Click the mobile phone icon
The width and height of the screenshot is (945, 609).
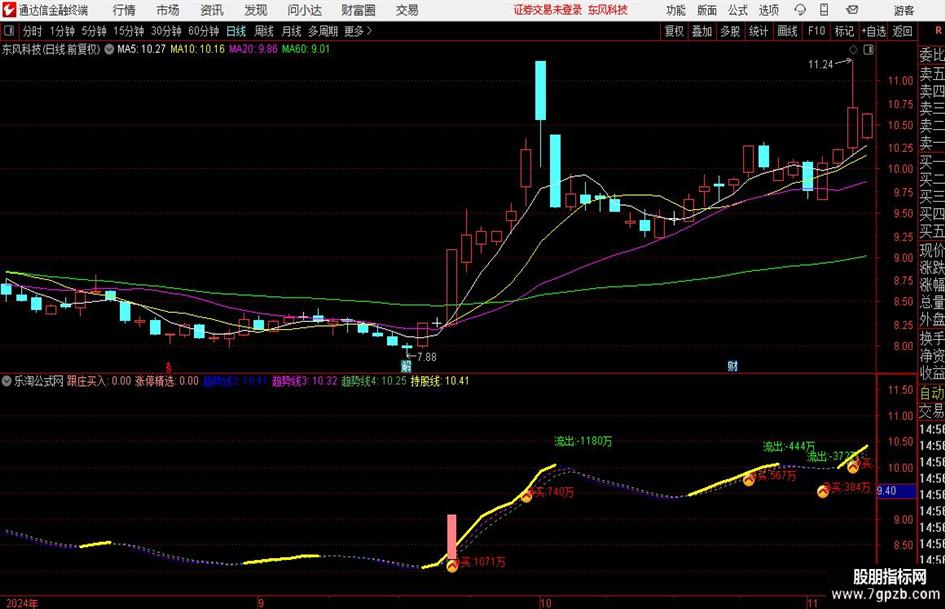point(824,10)
